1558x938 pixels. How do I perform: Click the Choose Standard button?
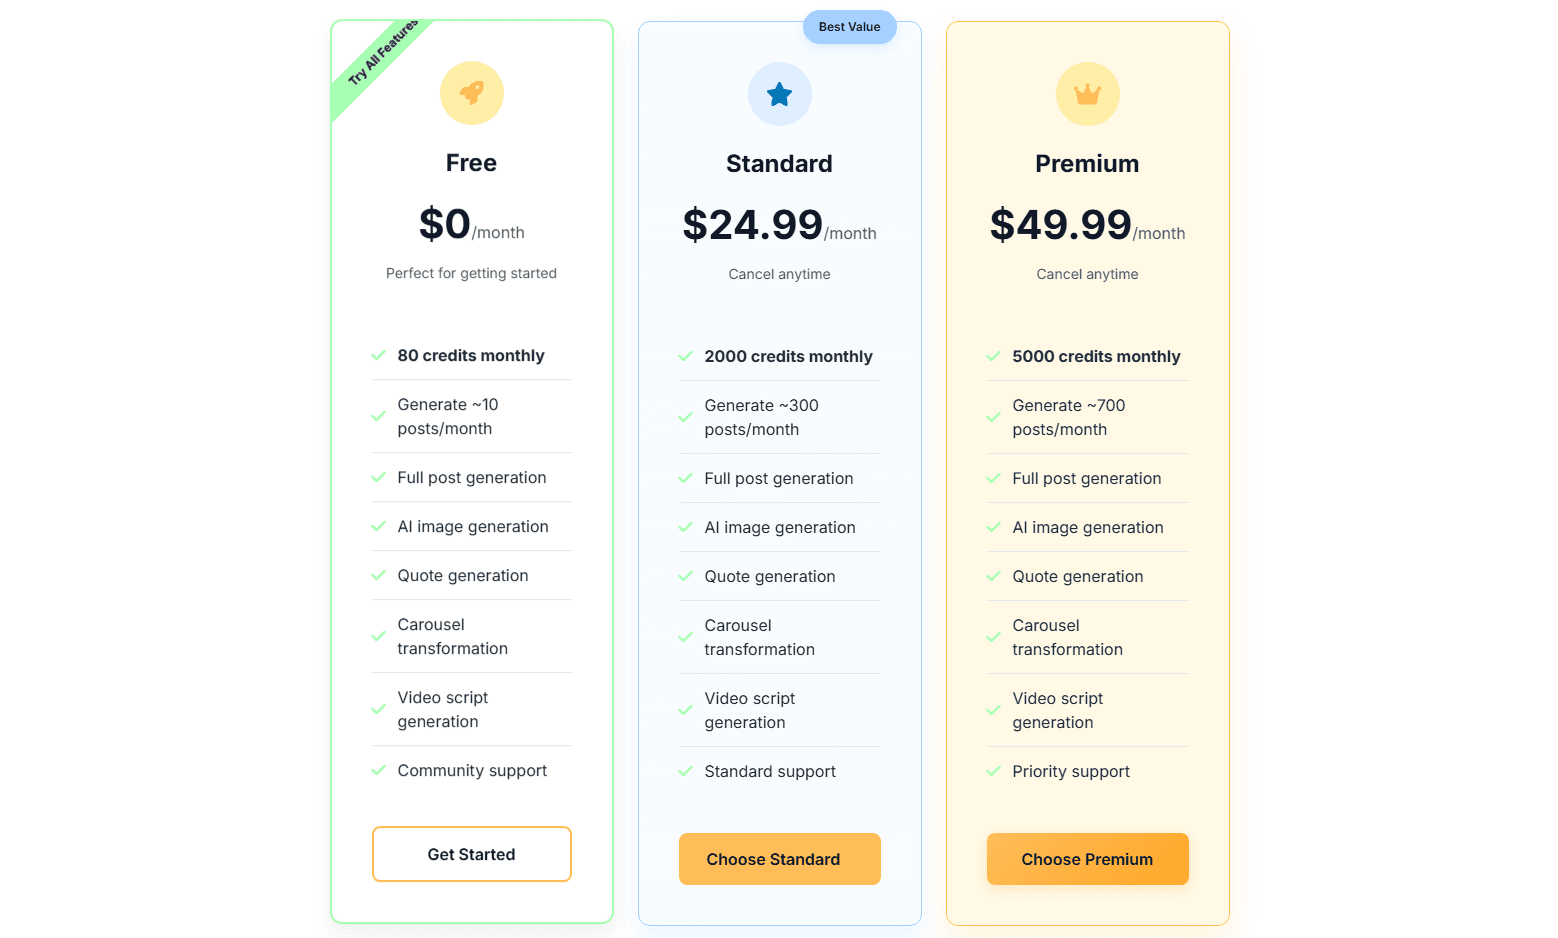780,859
